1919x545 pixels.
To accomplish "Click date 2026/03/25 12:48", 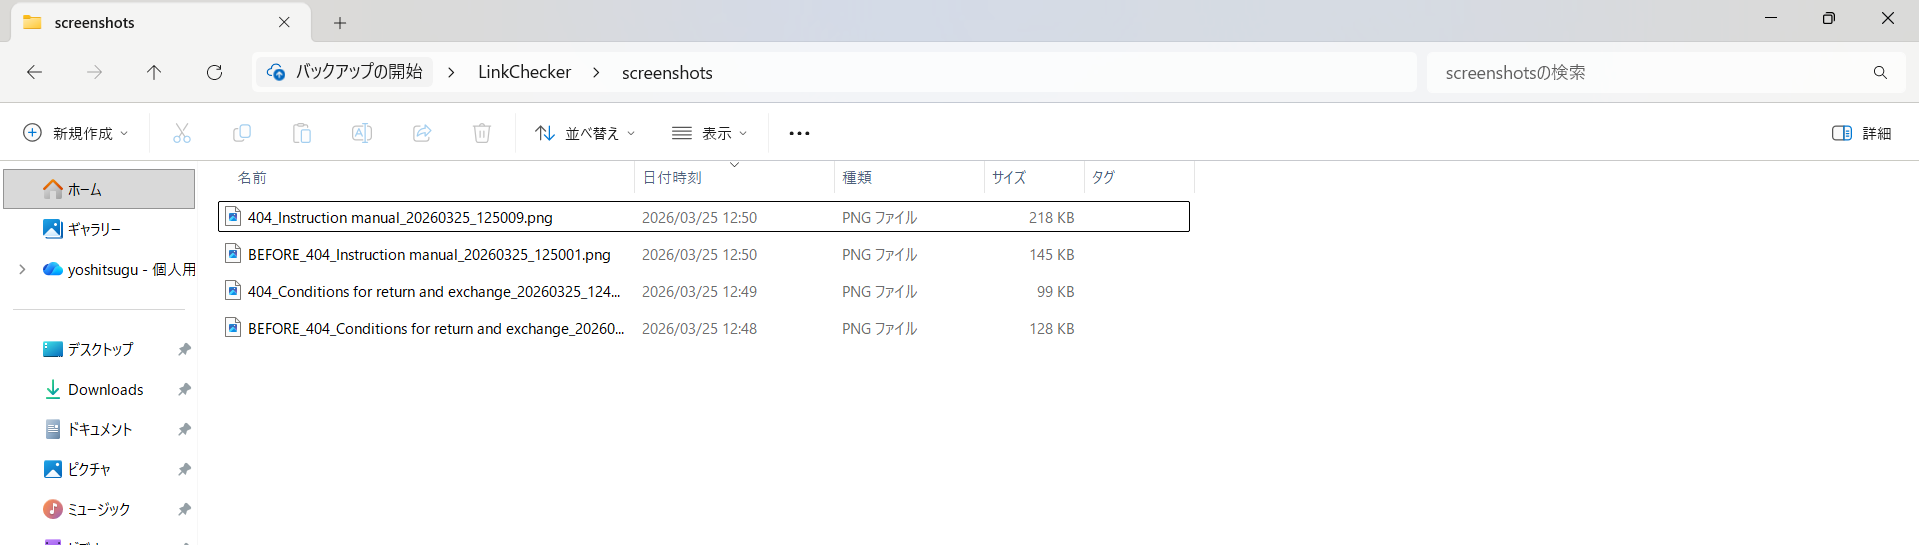I will [x=699, y=329].
